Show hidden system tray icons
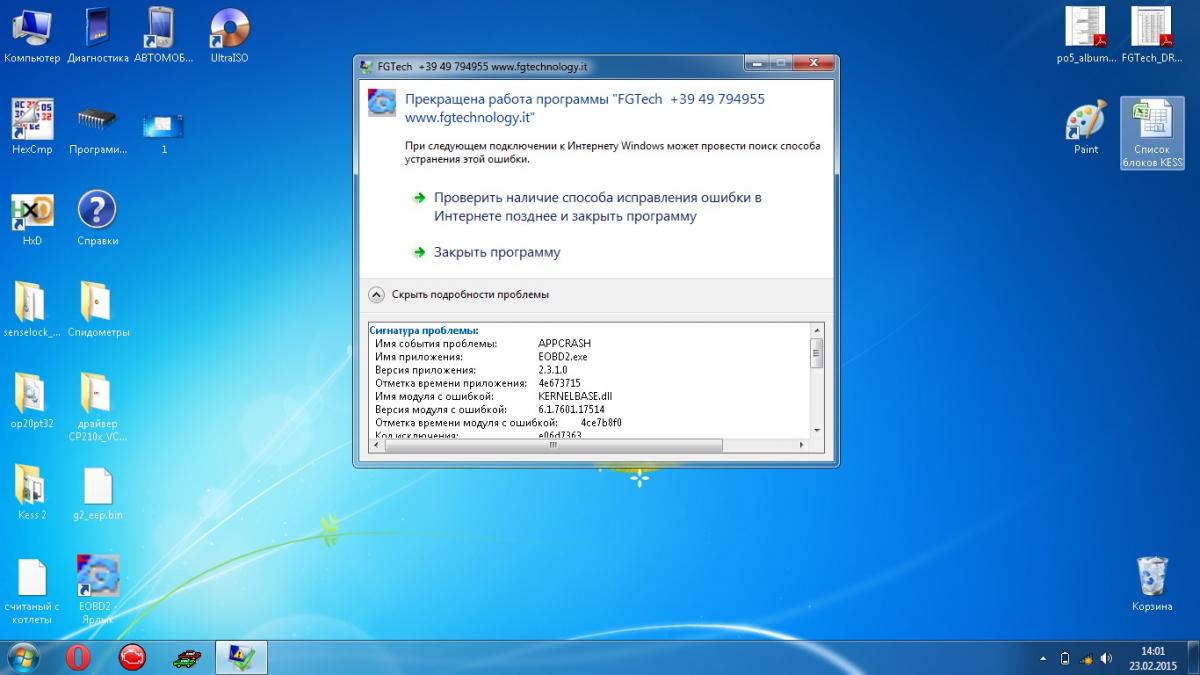The image size is (1200, 675). (1043, 658)
